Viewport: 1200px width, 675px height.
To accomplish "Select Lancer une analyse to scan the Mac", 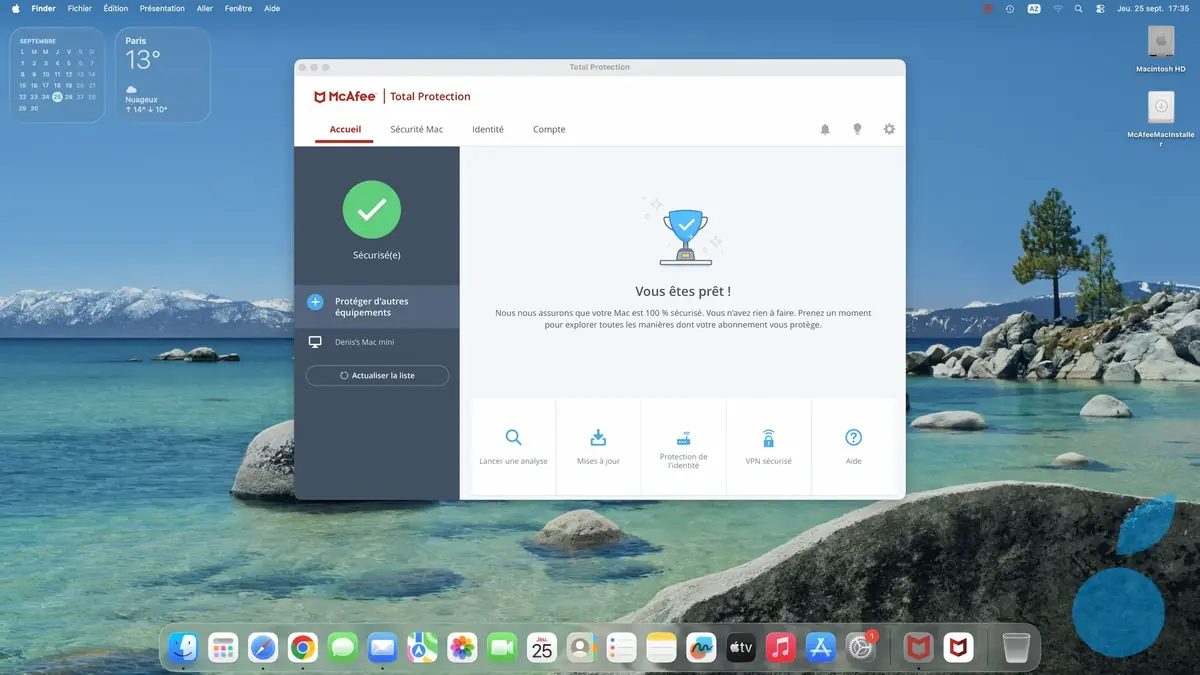I will [x=513, y=444].
